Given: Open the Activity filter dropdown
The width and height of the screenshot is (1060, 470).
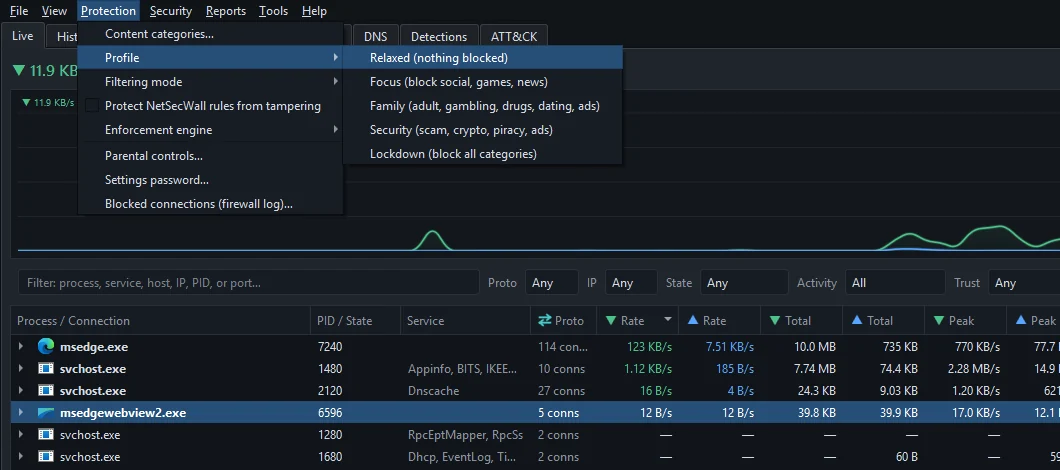Looking at the screenshot, I should pyautogui.click(x=894, y=283).
